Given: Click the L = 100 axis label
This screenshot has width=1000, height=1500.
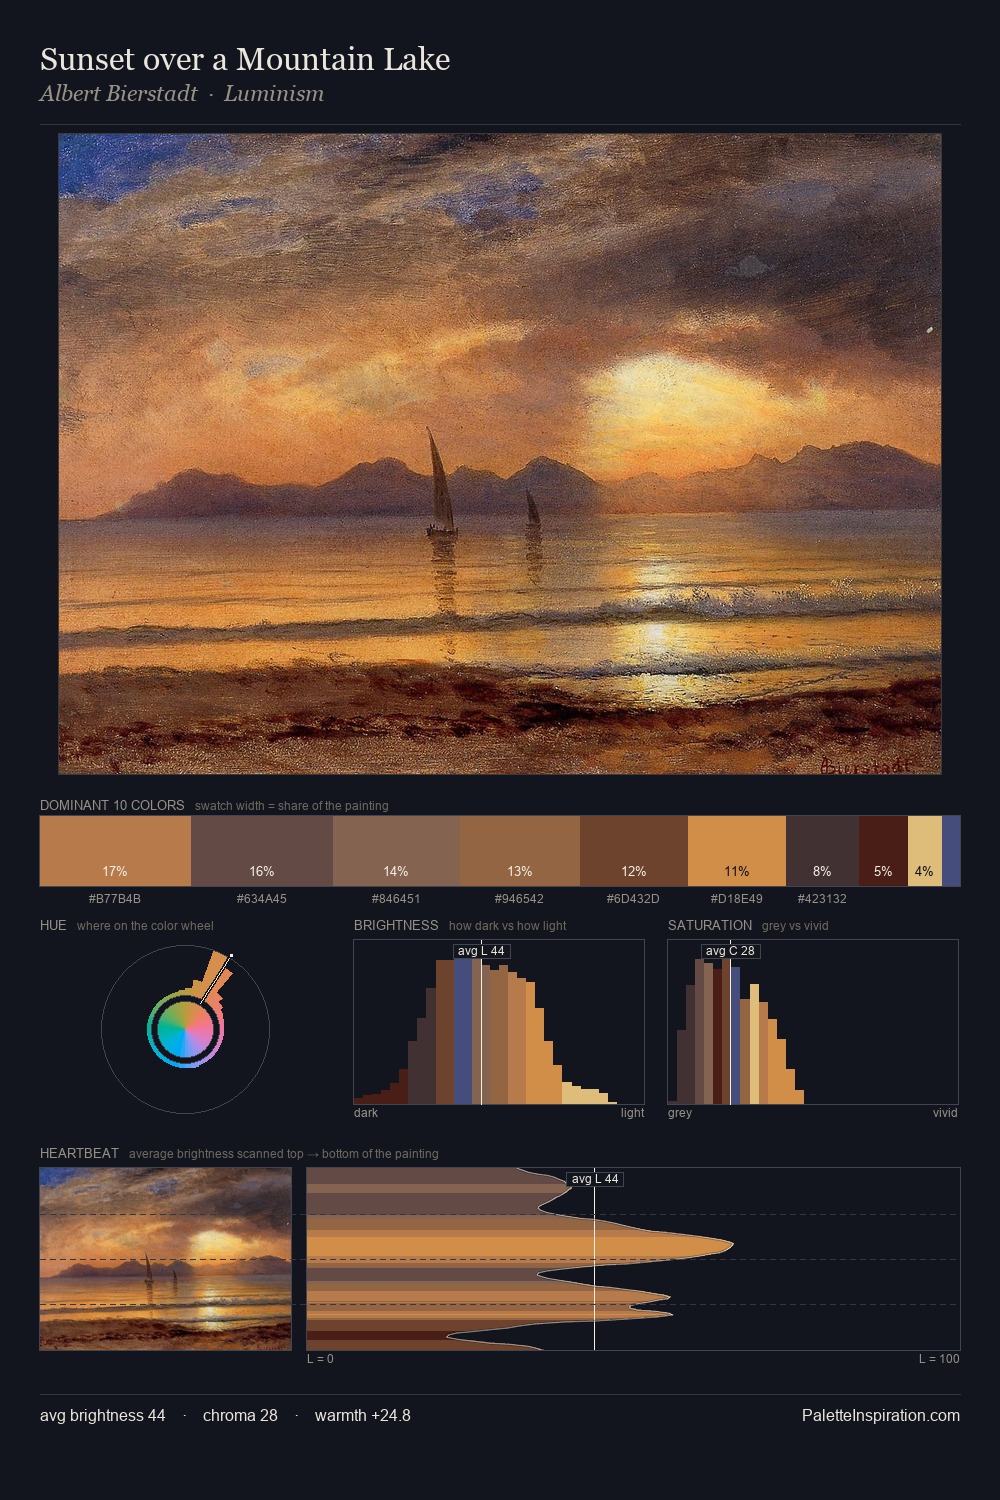Looking at the screenshot, I should tap(939, 1359).
